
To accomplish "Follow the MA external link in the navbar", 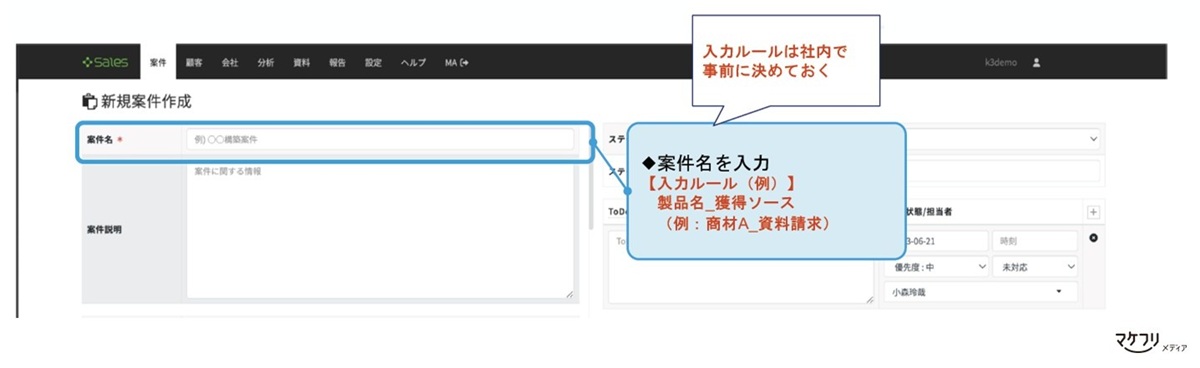I will click(x=457, y=62).
